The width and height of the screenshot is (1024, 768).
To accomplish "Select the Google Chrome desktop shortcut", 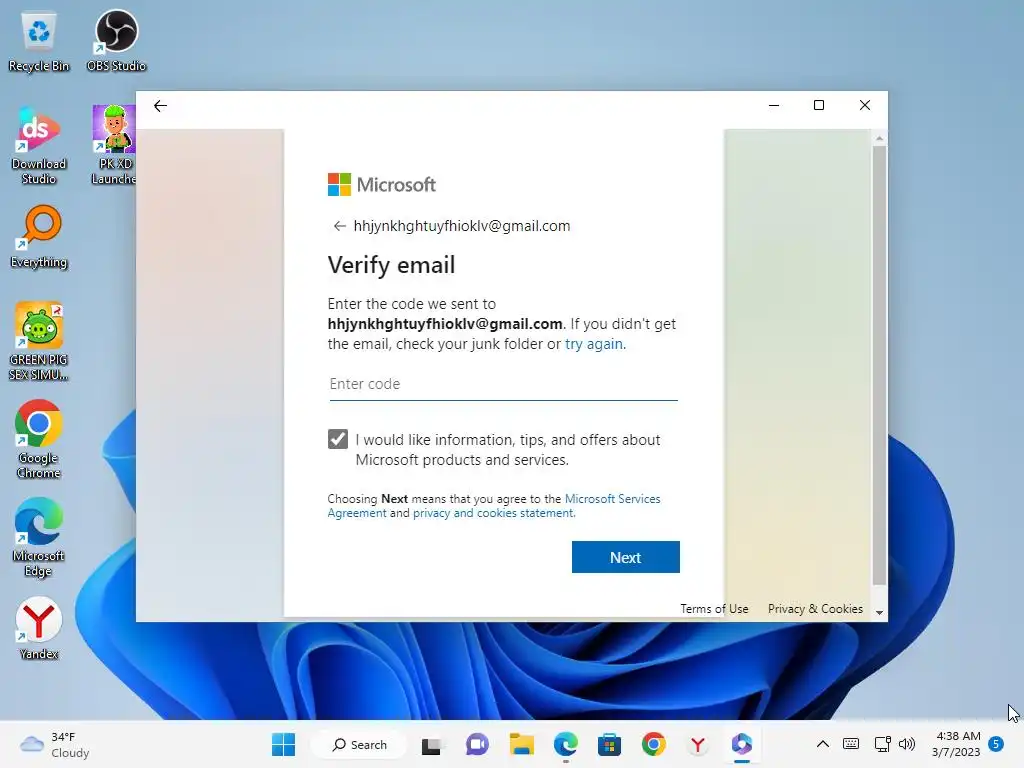I will coord(39,439).
